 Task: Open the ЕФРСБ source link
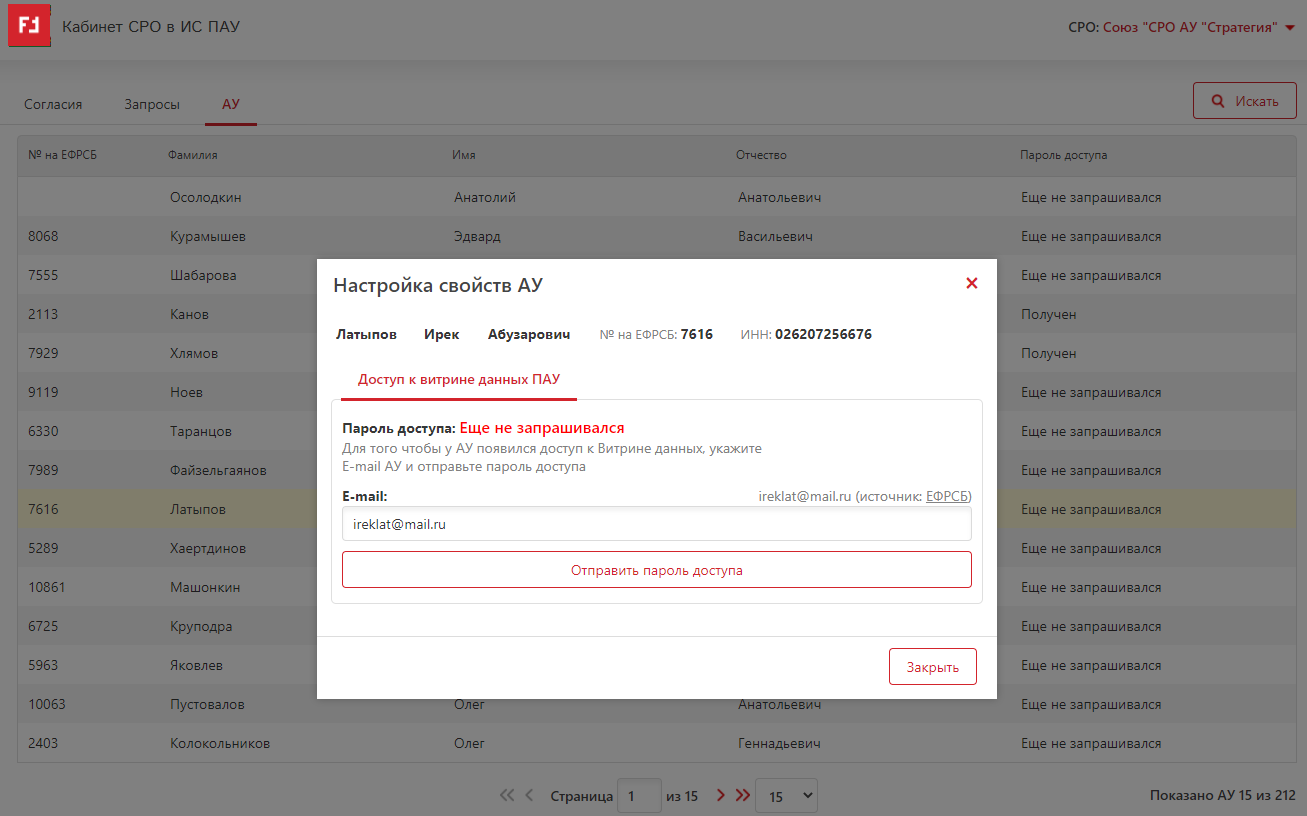pyautogui.click(x=946, y=496)
